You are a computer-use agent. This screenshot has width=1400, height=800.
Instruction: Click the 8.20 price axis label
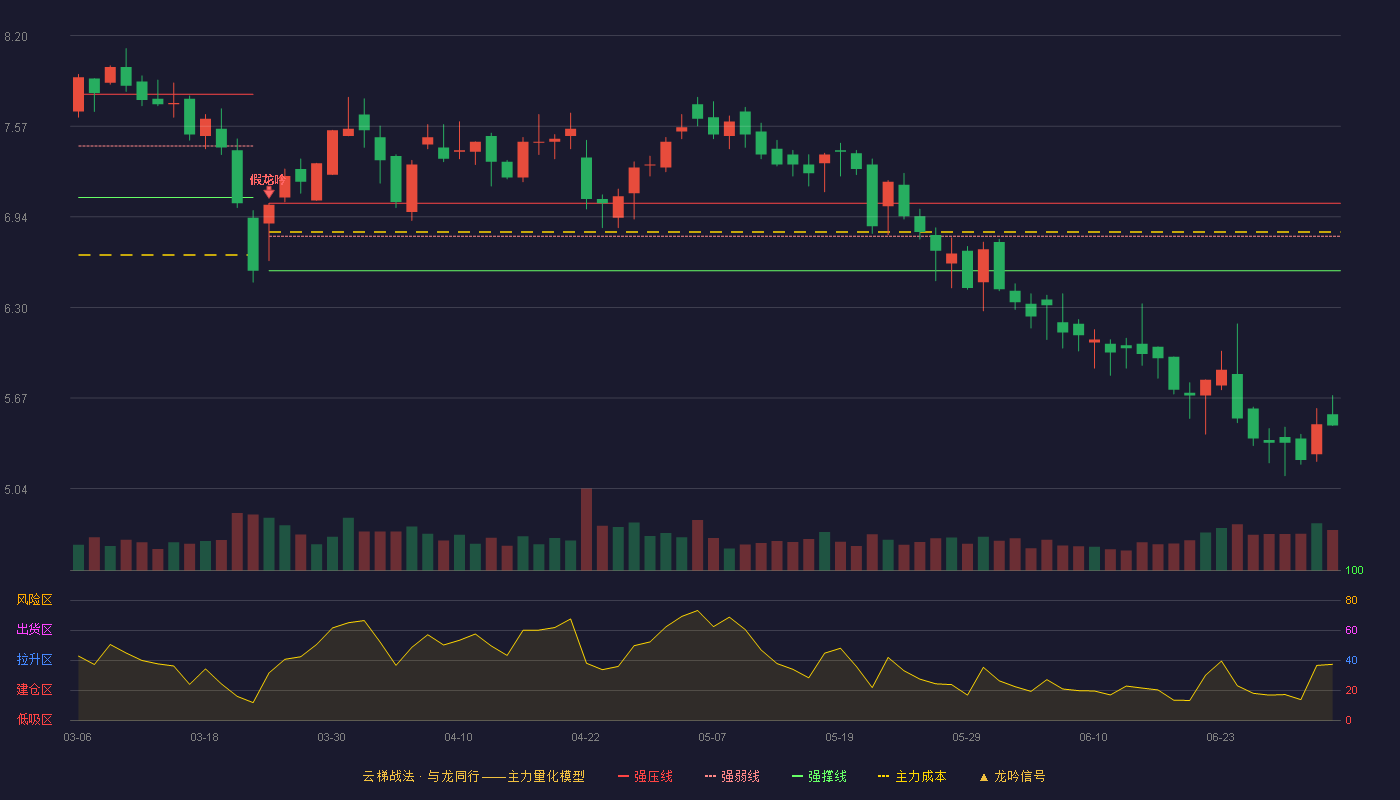(16, 37)
